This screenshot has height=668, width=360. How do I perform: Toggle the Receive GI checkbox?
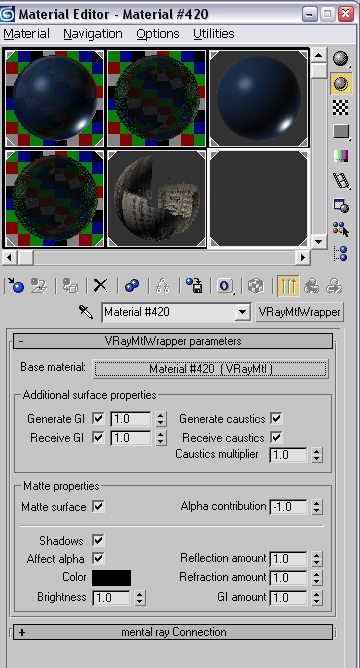(x=98, y=438)
